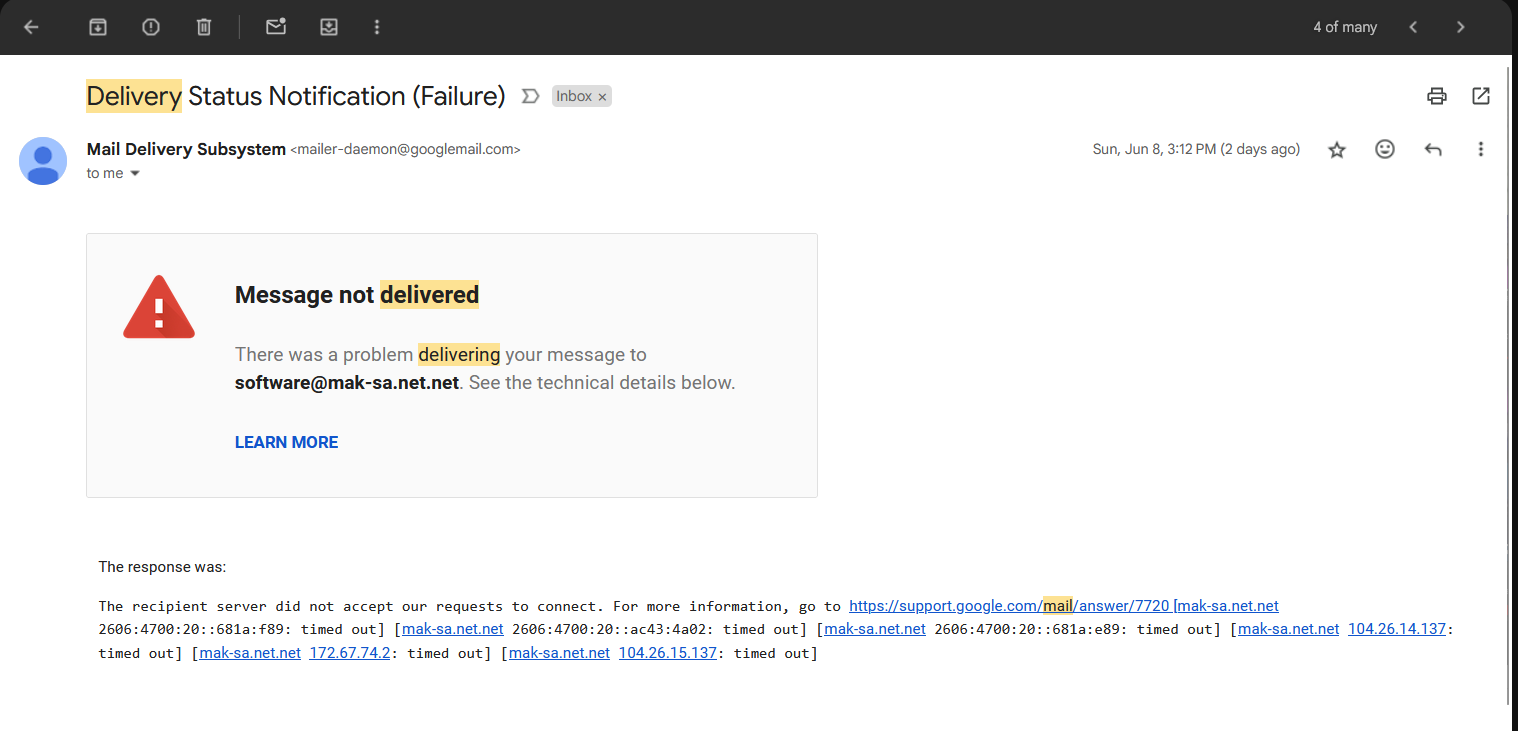The width and height of the screenshot is (1518, 731).
Task: Toggle the importance marker next to subject
Action: (x=531, y=96)
